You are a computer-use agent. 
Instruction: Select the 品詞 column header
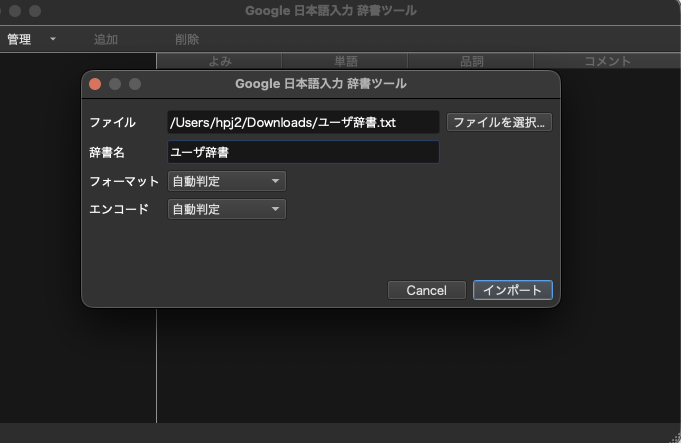(x=471, y=61)
